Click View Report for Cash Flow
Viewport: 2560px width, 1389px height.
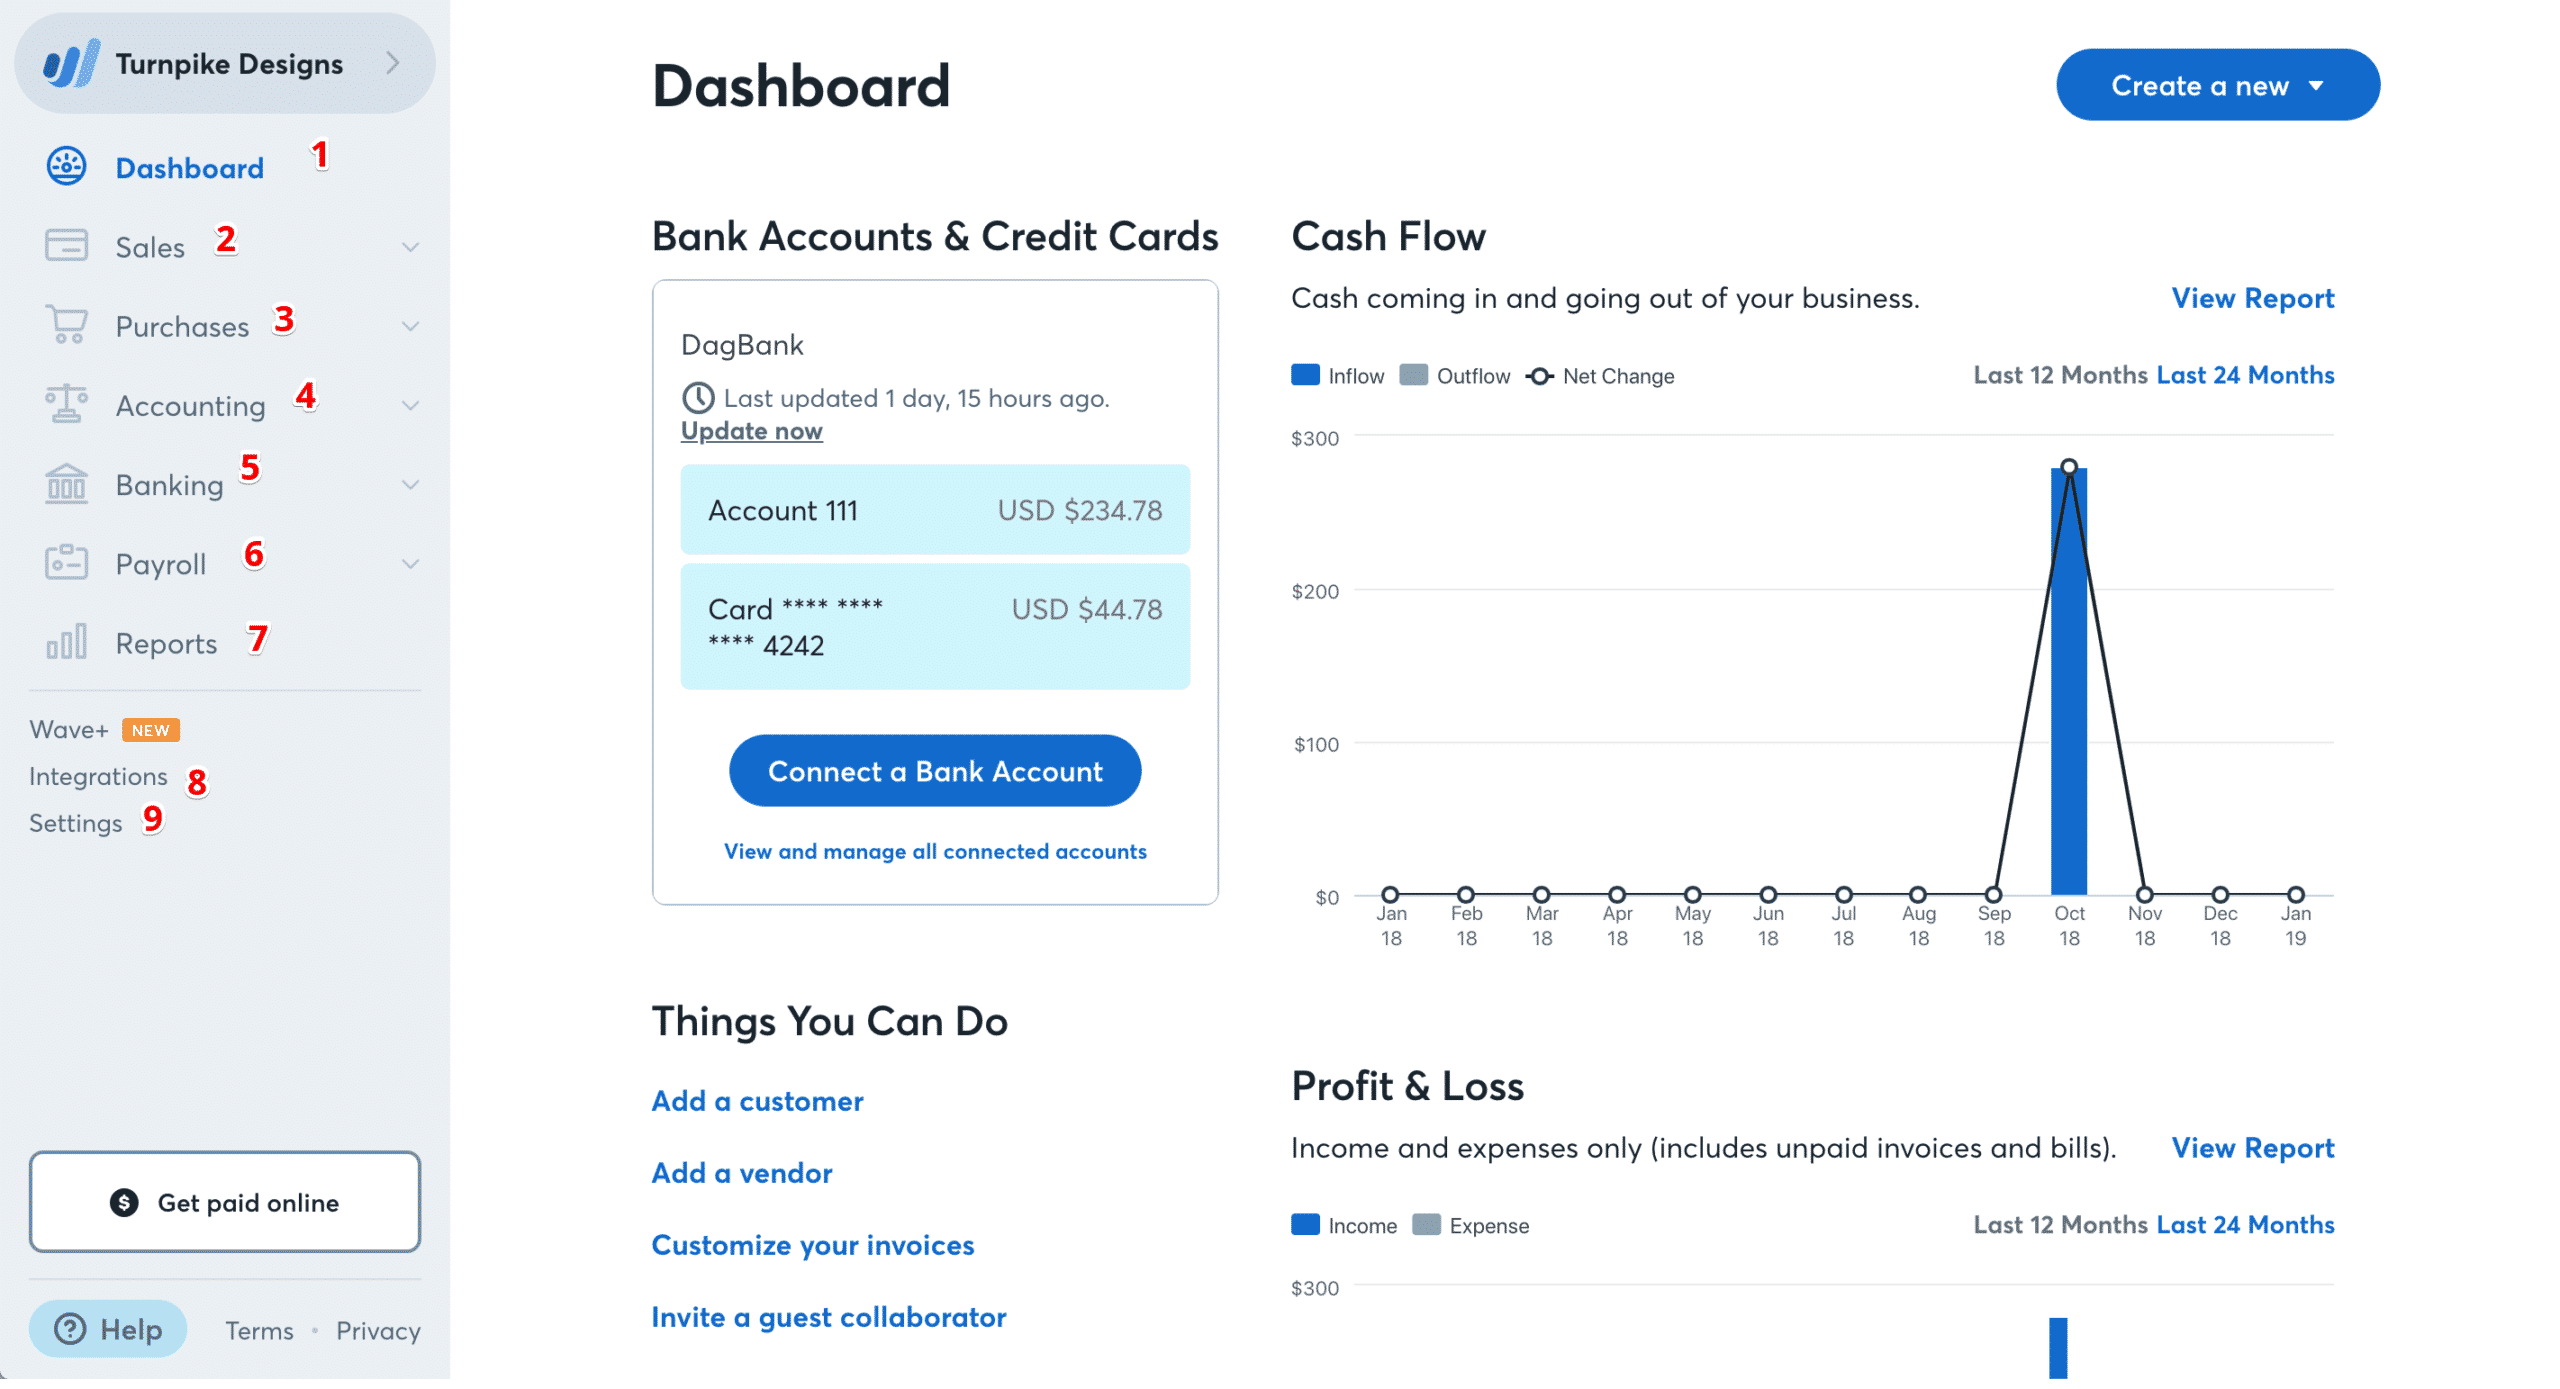tap(2252, 298)
